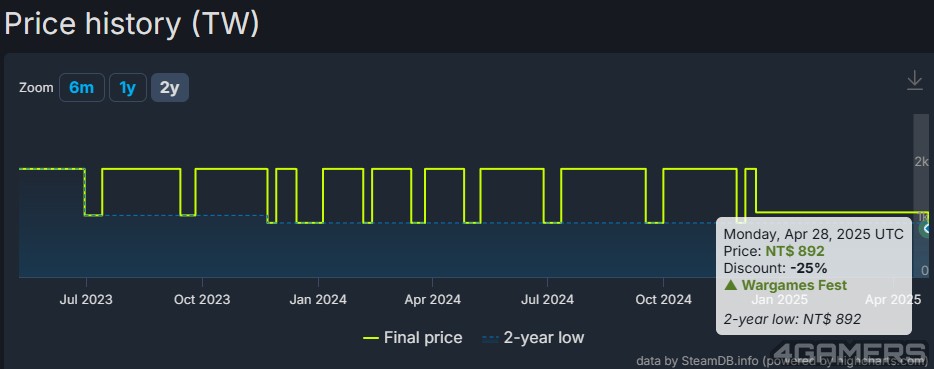This screenshot has height=369, width=934.
Task: Click the Price history (TW) heading
Action: click(132, 24)
